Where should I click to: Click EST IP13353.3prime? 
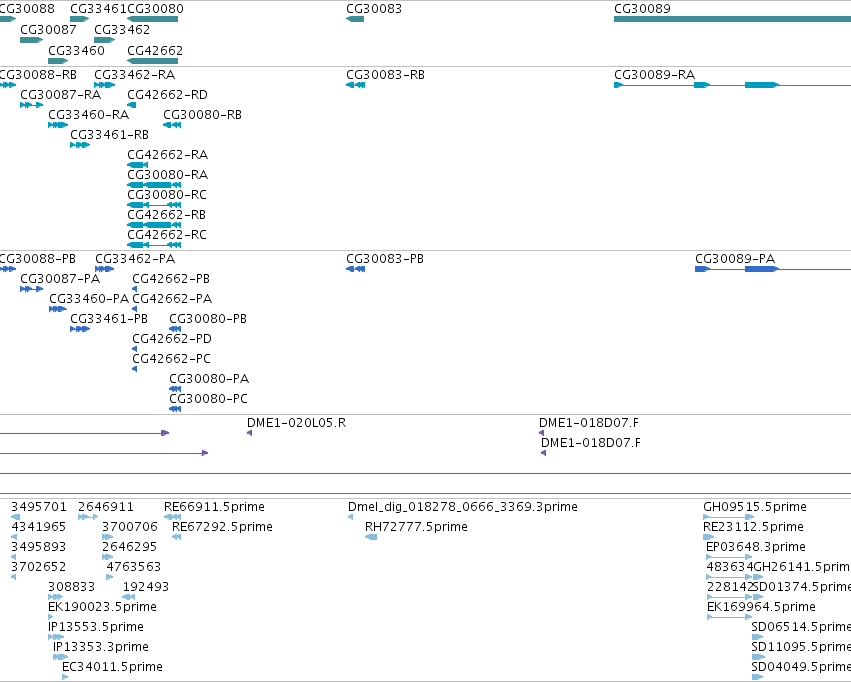(60, 658)
